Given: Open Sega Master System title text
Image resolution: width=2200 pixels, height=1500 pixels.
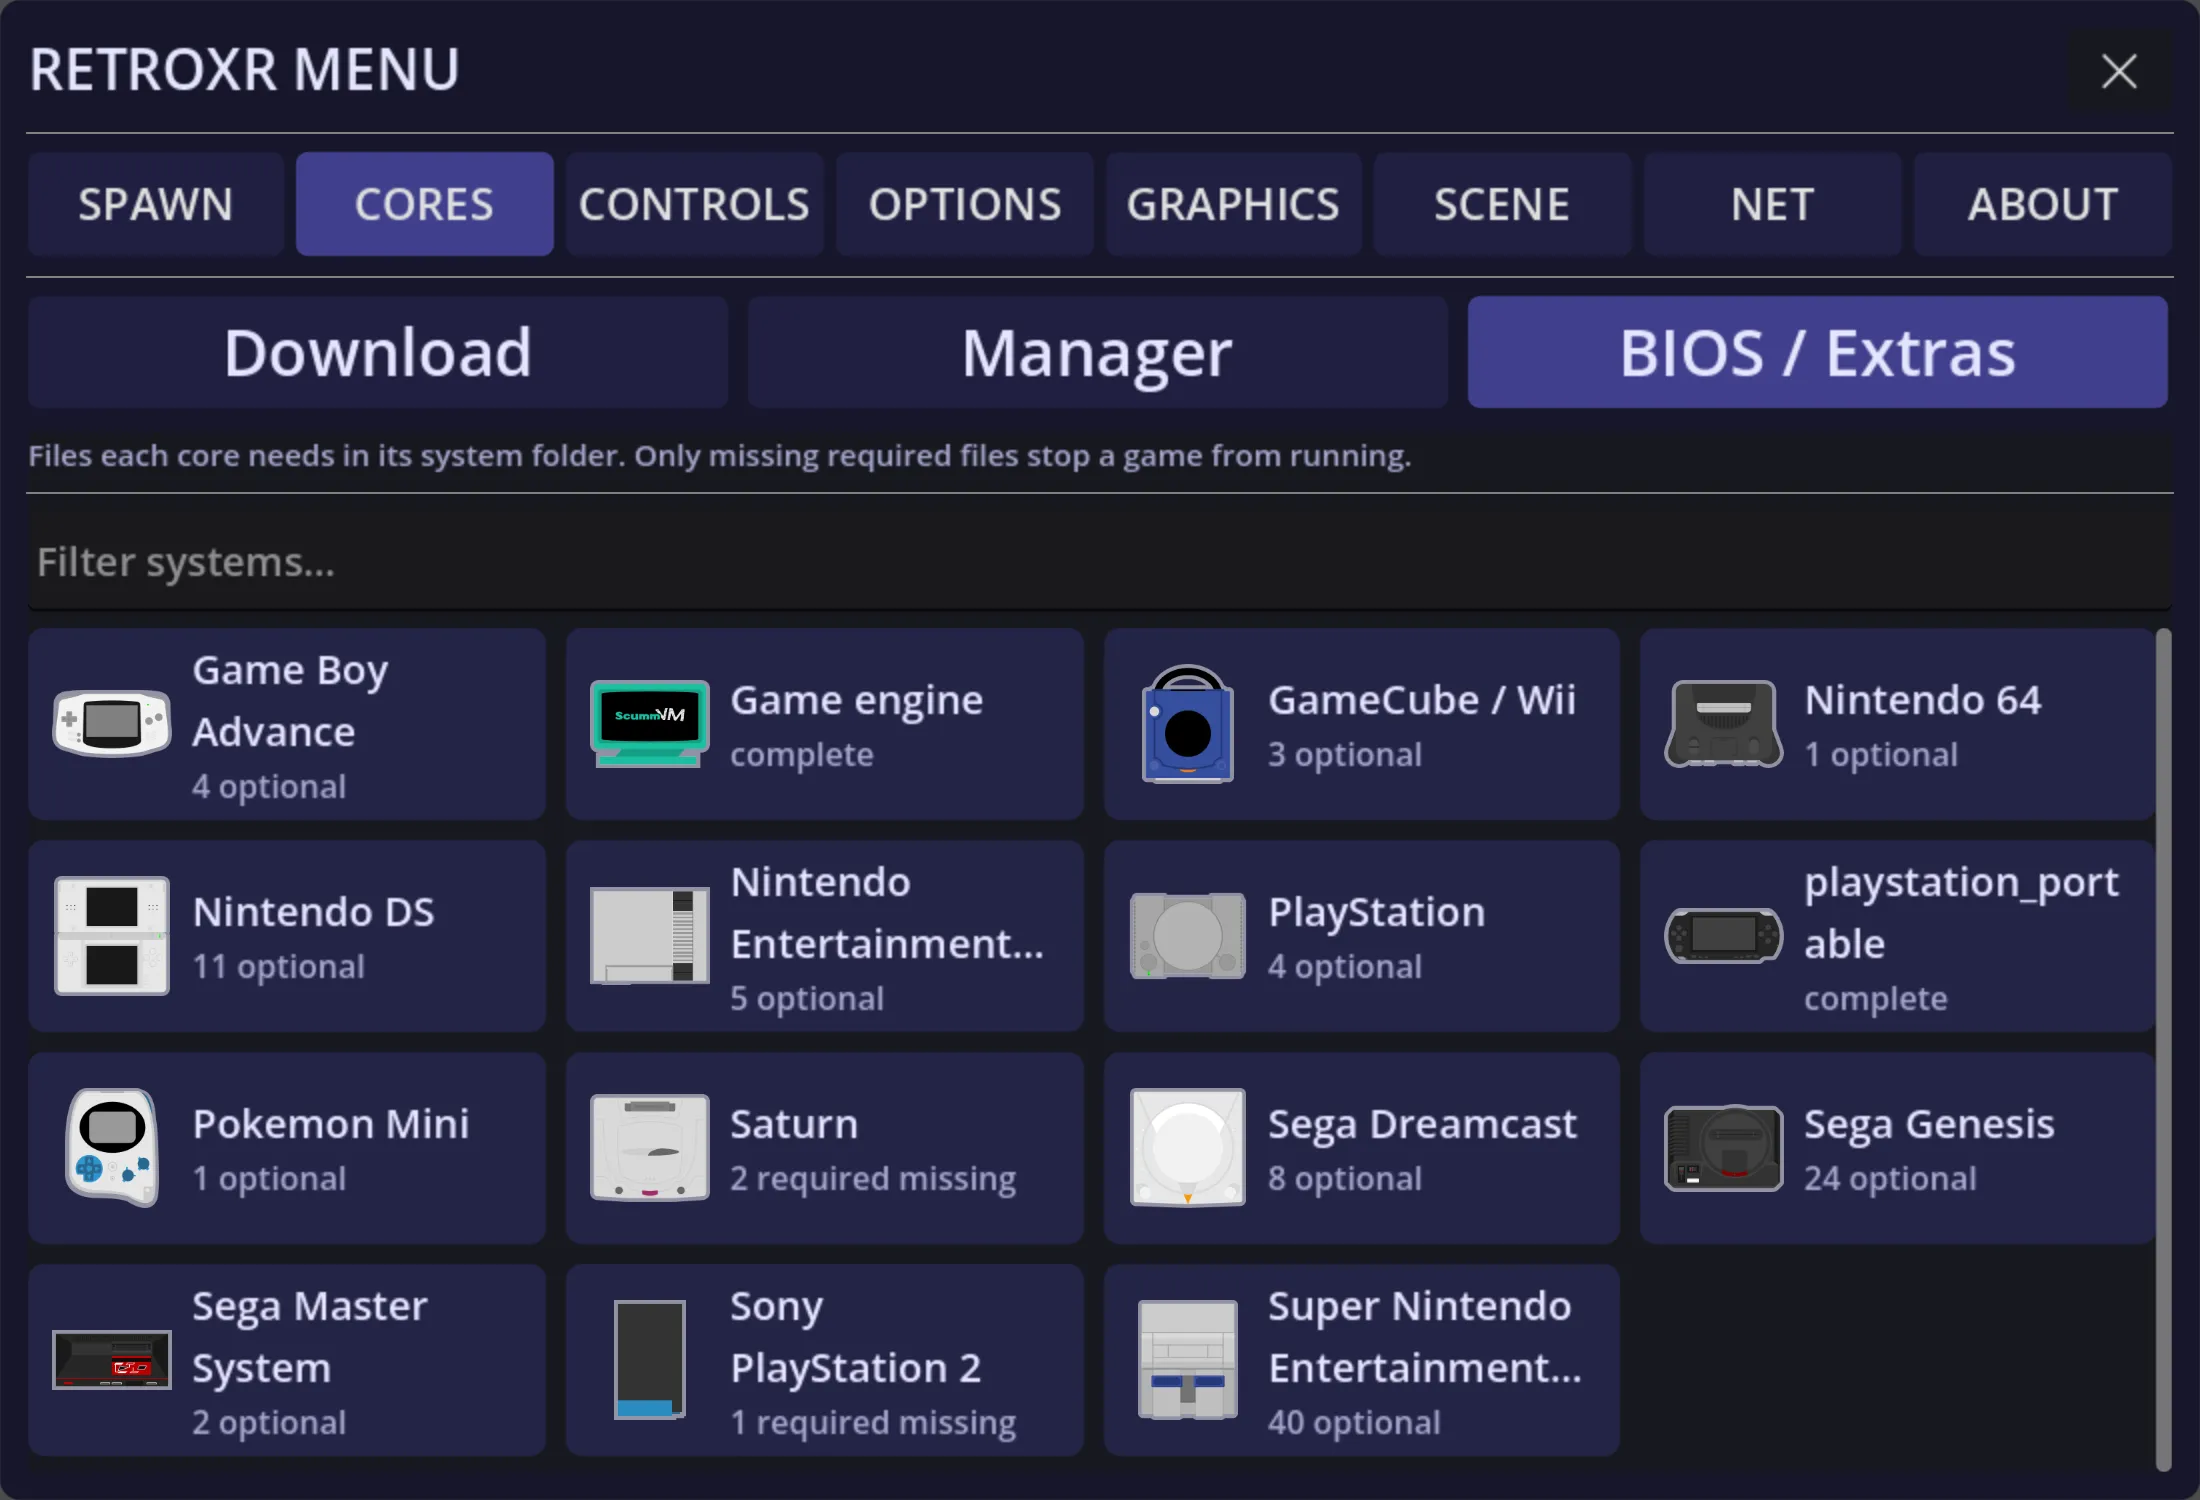Looking at the screenshot, I should [309, 1337].
